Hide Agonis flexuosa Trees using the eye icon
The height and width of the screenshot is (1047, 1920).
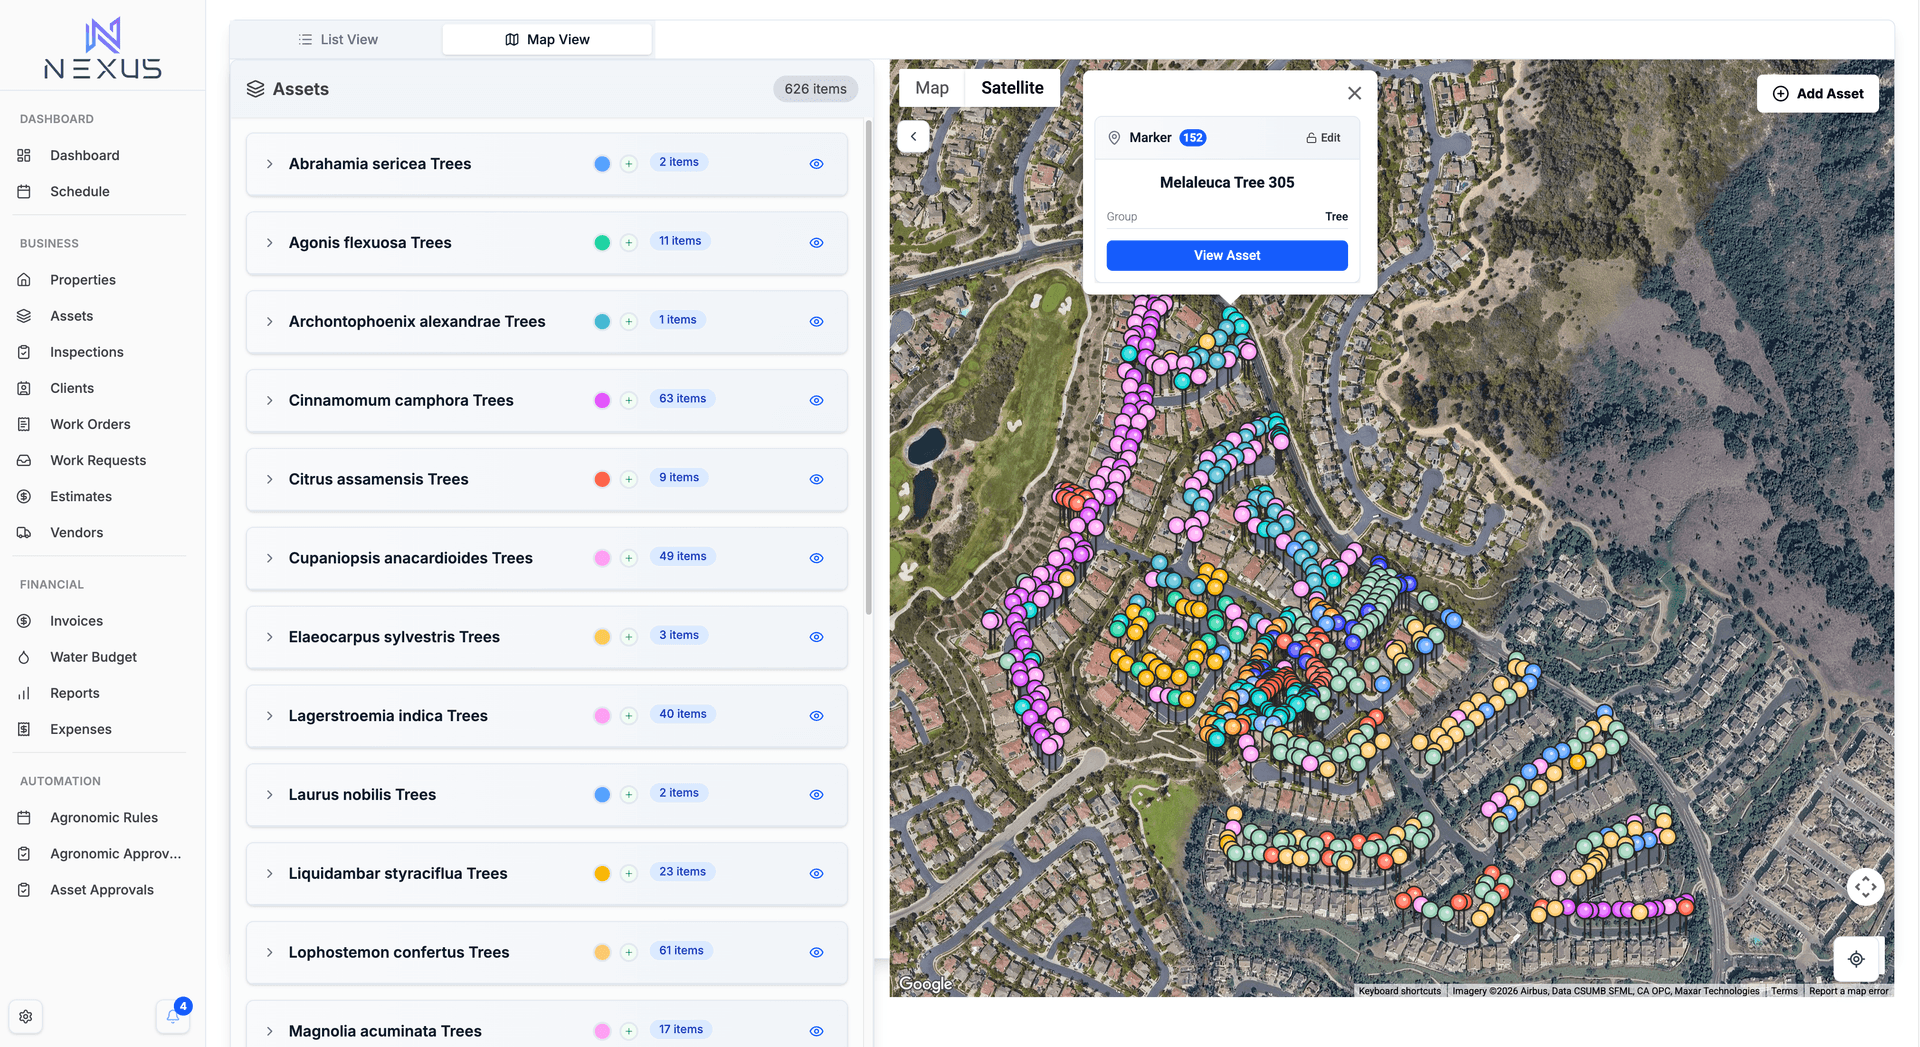(816, 242)
